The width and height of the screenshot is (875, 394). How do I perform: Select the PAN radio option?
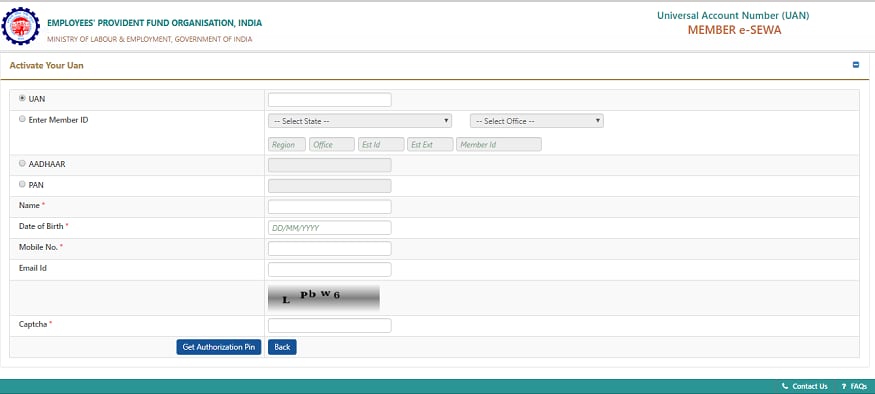coord(22,184)
